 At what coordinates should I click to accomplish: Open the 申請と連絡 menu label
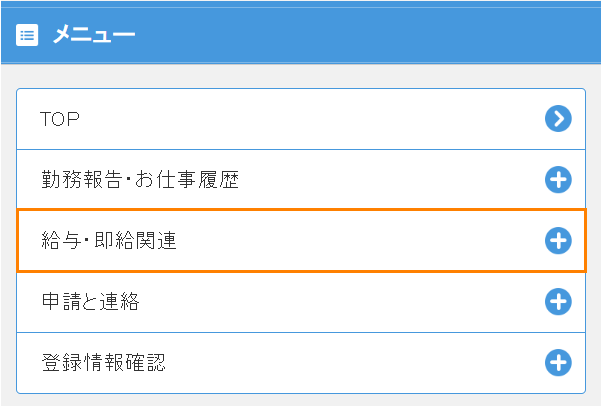[90, 302]
